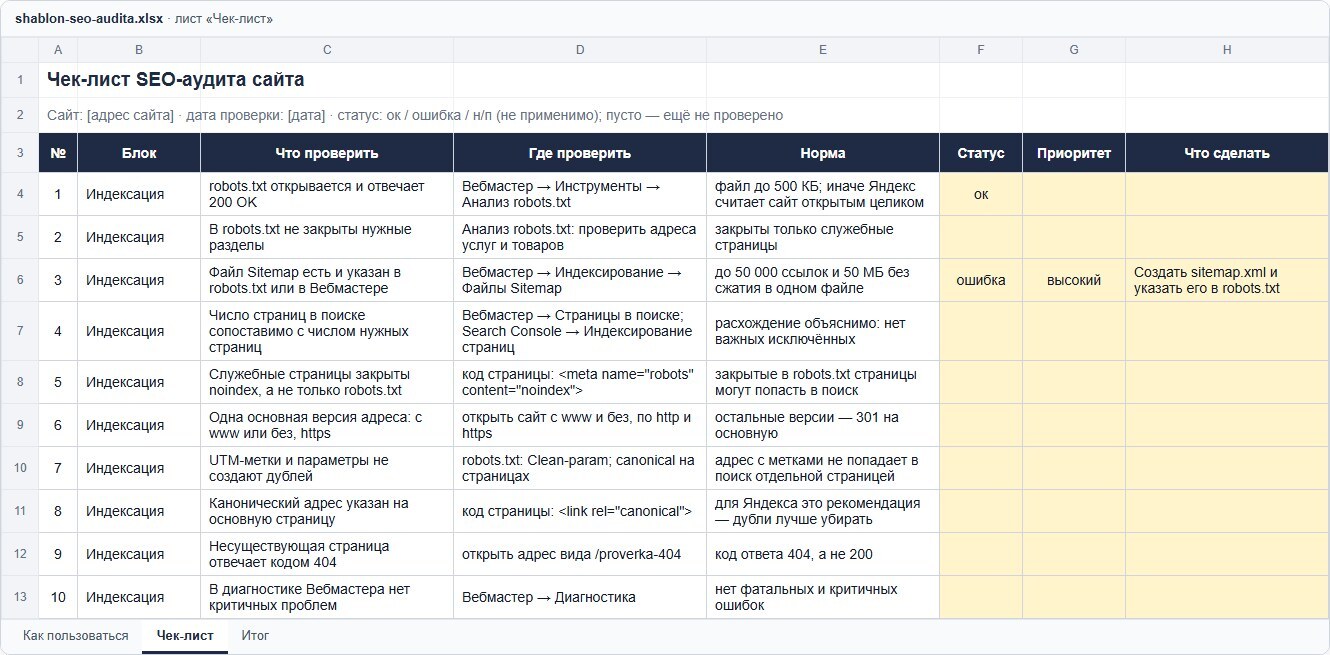Click the title «Чек-лист SEO-аудита сайта»
1330x655 pixels.
176,80
